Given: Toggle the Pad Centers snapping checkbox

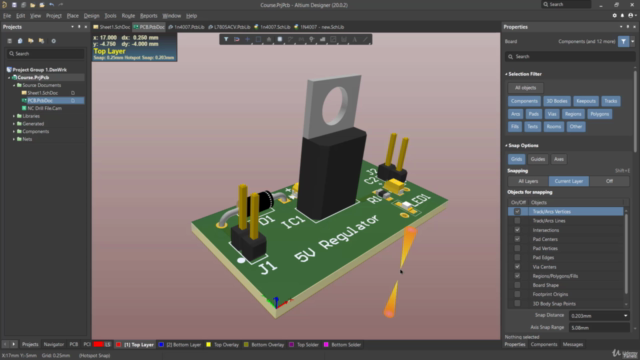Looking at the screenshot, I should point(517,239).
